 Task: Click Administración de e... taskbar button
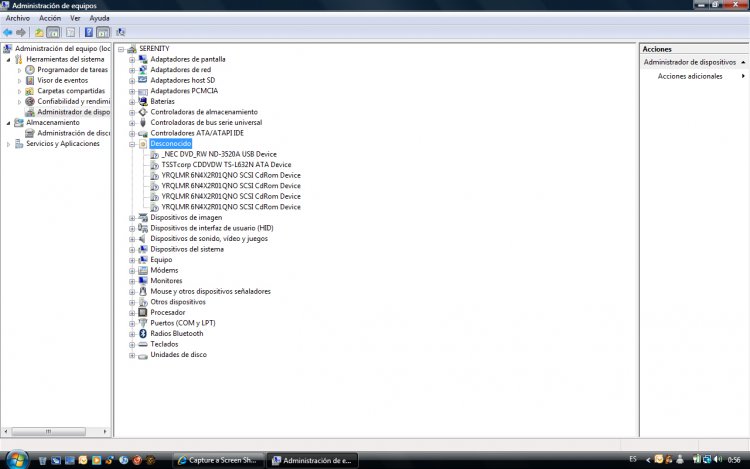click(x=312, y=460)
